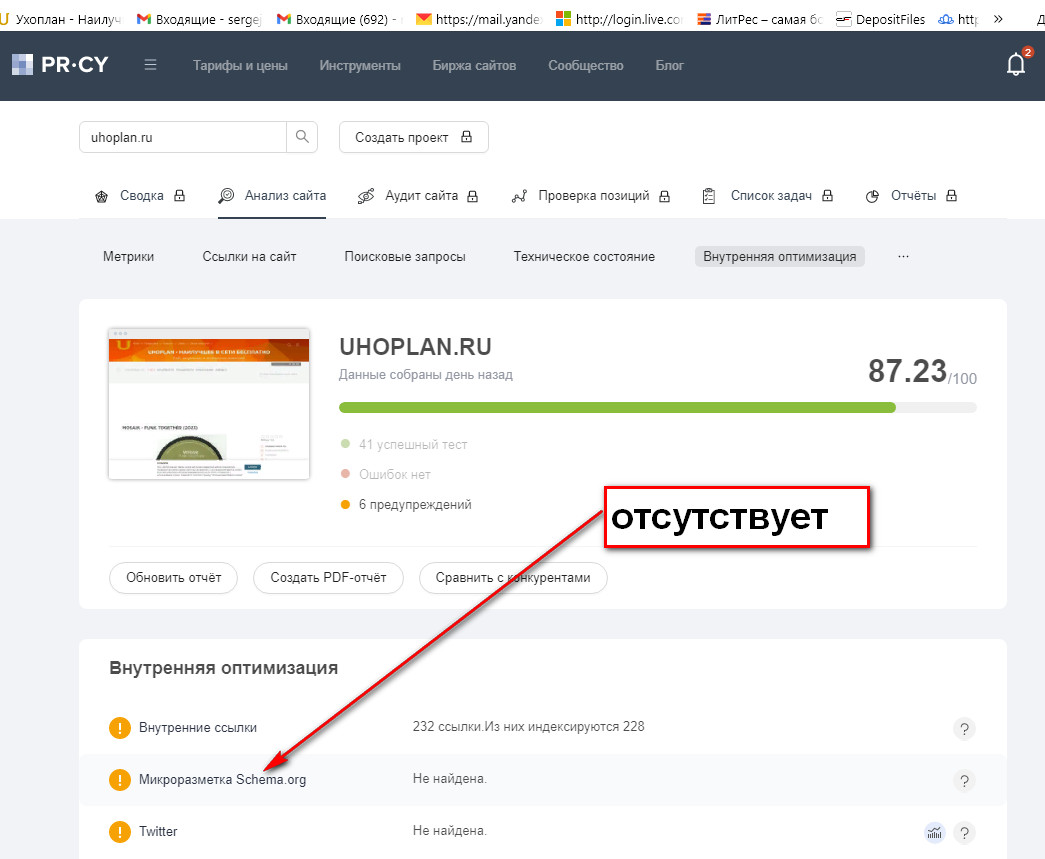Image resolution: width=1045 pixels, height=859 pixels.
Task: Open Инструменты menu
Action: [360, 65]
